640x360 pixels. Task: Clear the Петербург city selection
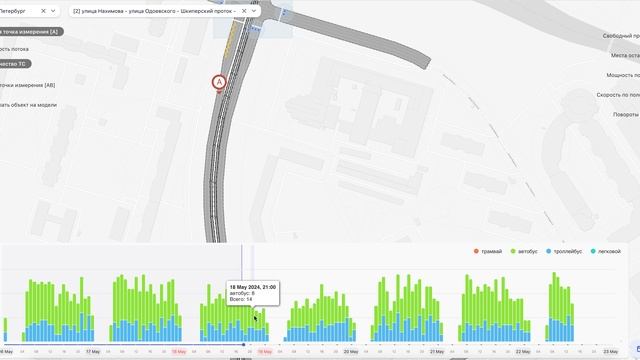pos(43,11)
